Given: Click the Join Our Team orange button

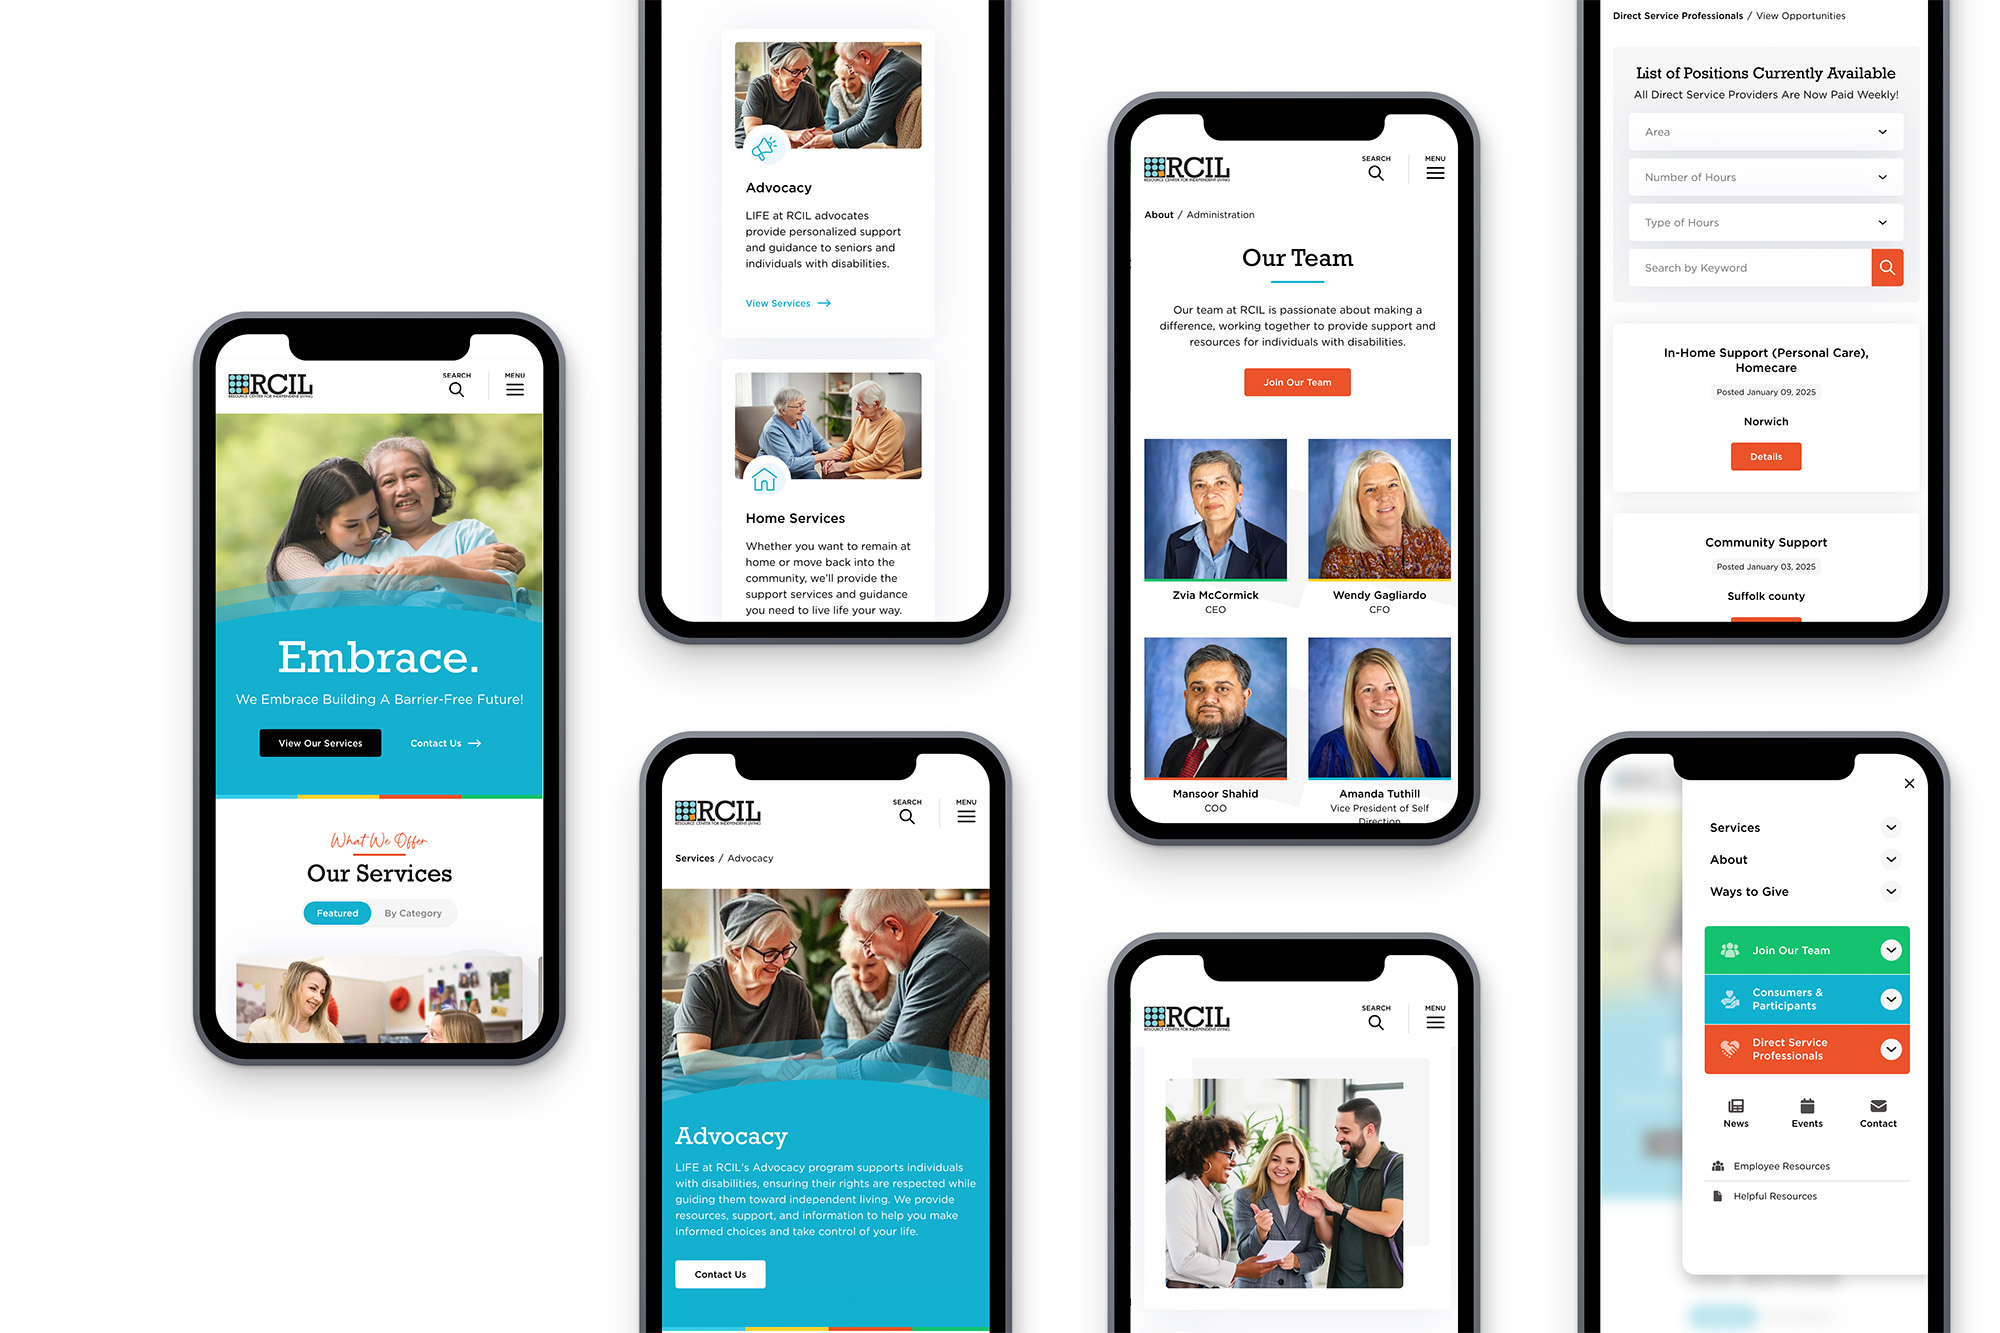Looking at the screenshot, I should (x=1297, y=382).
